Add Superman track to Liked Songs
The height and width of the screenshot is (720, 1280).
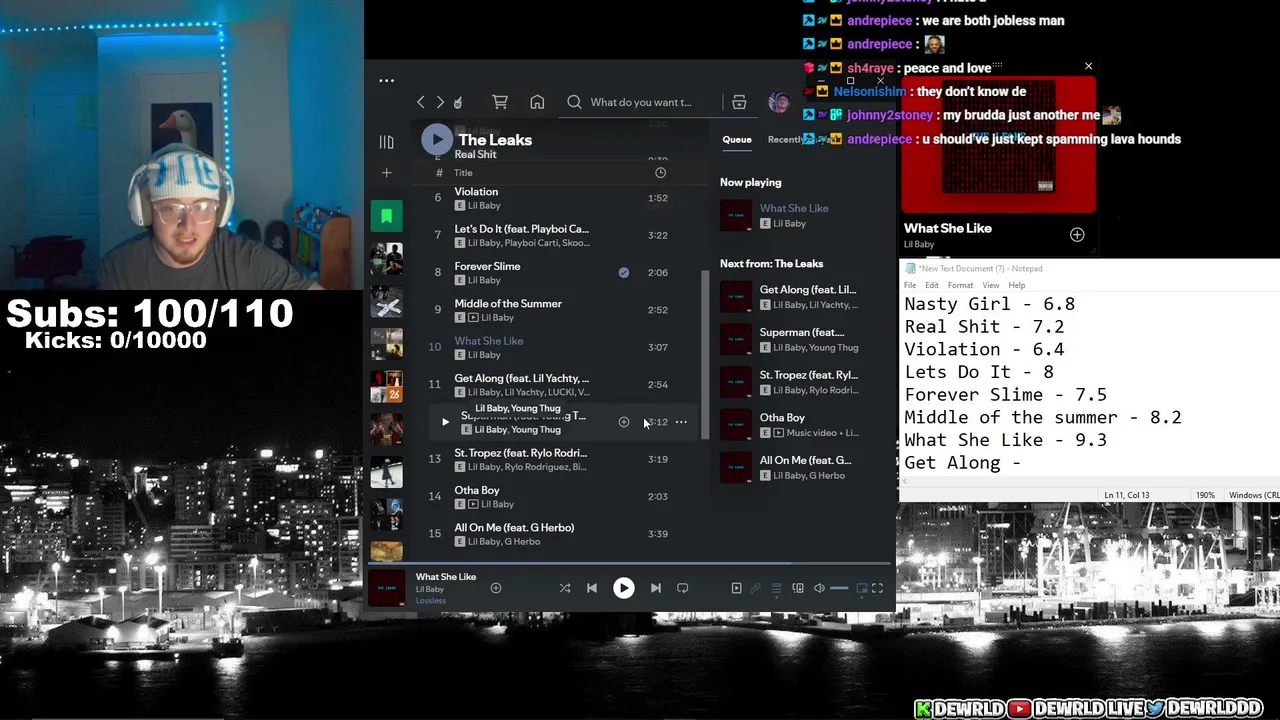point(624,422)
